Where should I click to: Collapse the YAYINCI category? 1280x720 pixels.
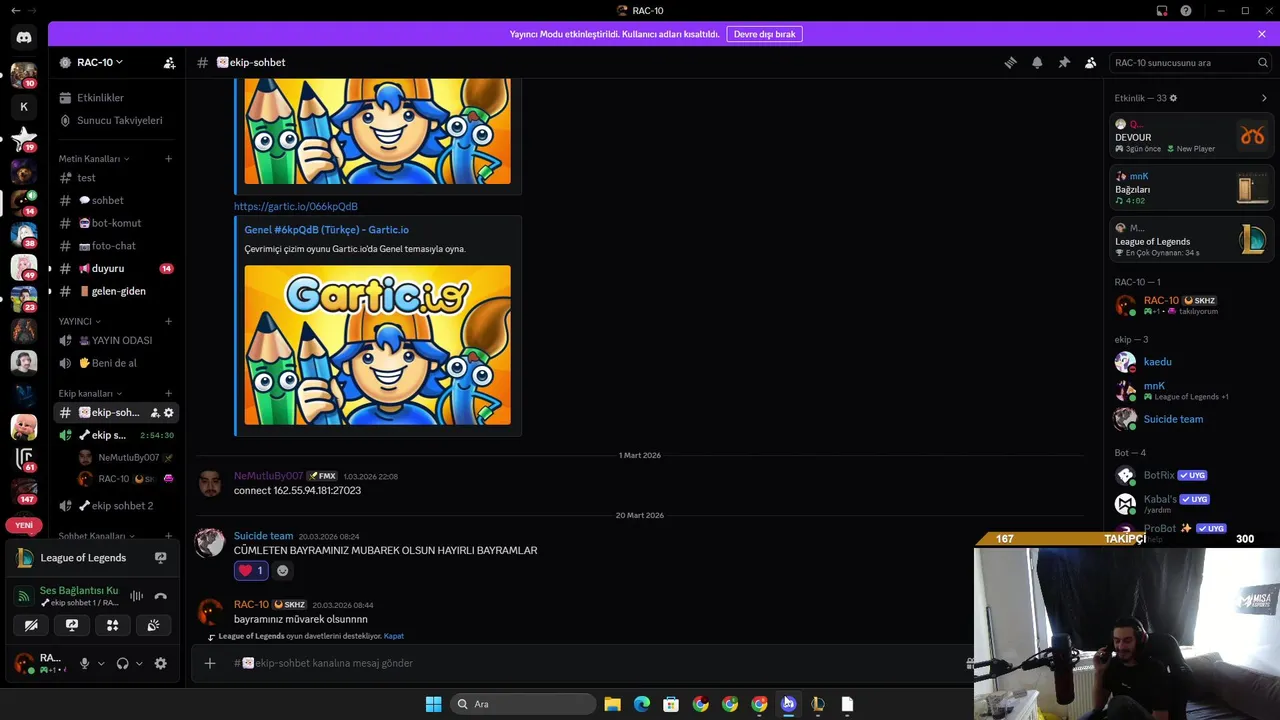tap(80, 321)
